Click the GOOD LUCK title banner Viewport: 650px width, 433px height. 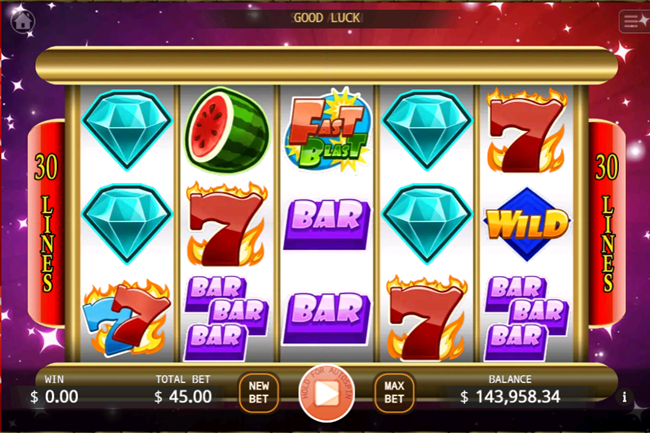tap(327, 18)
